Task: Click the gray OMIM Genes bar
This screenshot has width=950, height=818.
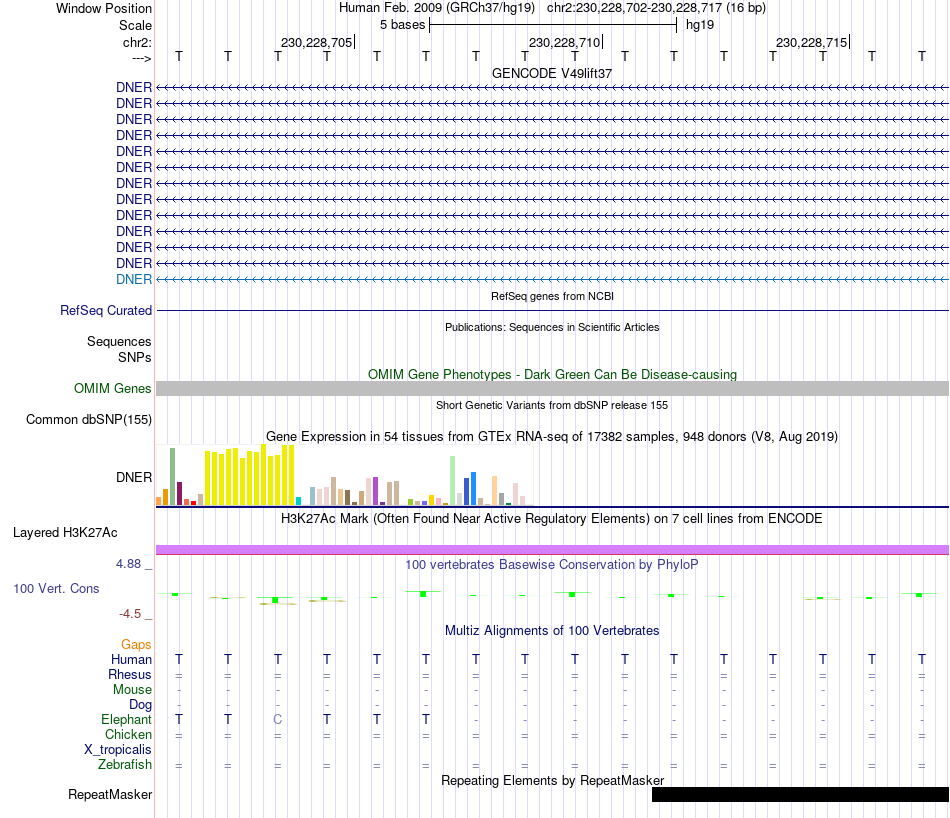Action: [552, 388]
